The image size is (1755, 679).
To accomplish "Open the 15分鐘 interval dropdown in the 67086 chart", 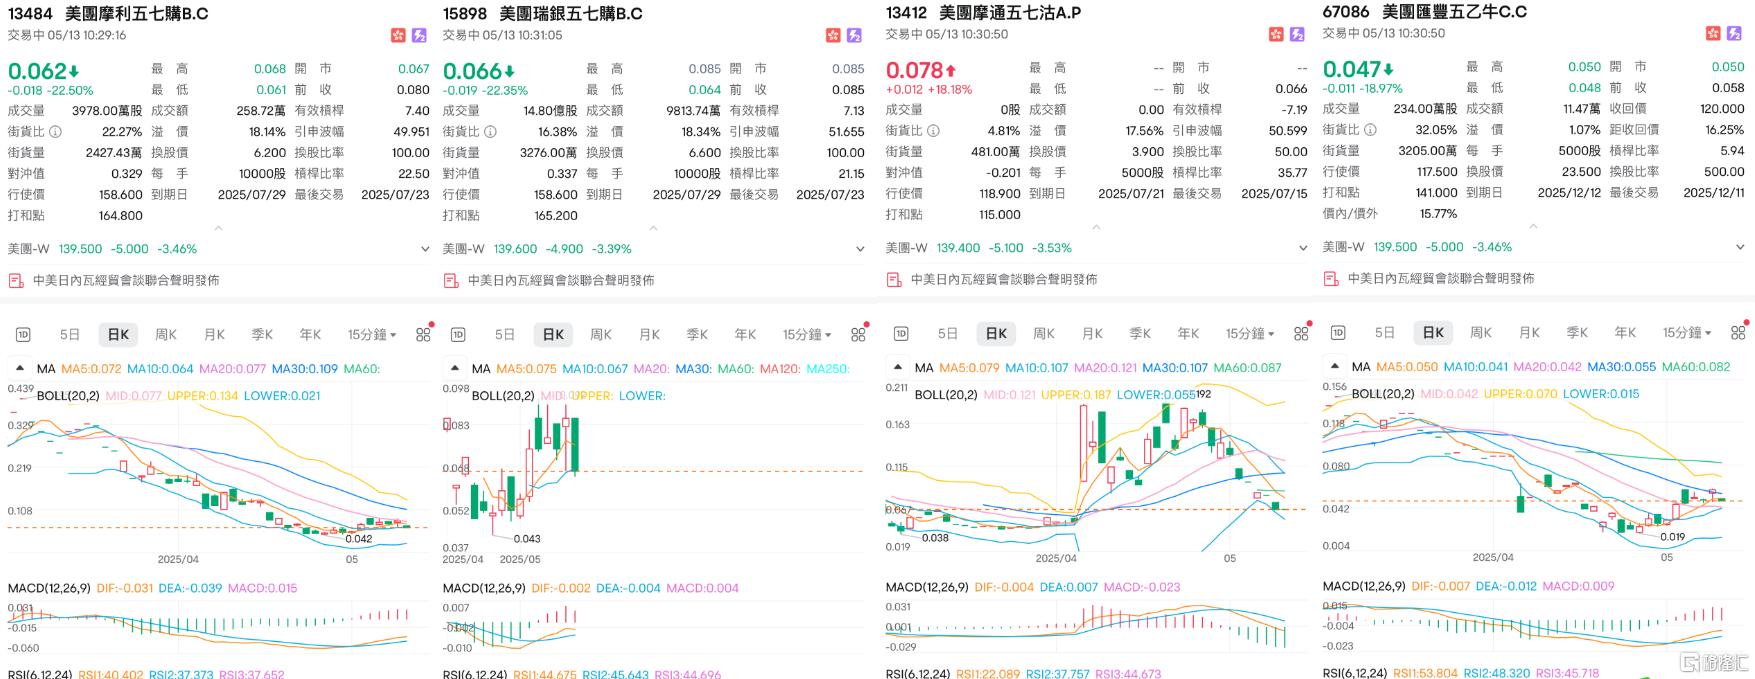I will point(1687,333).
